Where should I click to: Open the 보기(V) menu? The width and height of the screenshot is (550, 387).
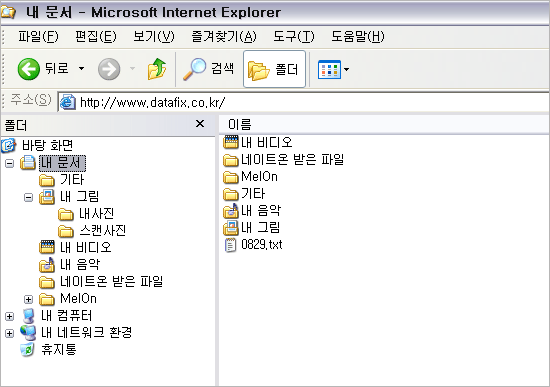(154, 36)
